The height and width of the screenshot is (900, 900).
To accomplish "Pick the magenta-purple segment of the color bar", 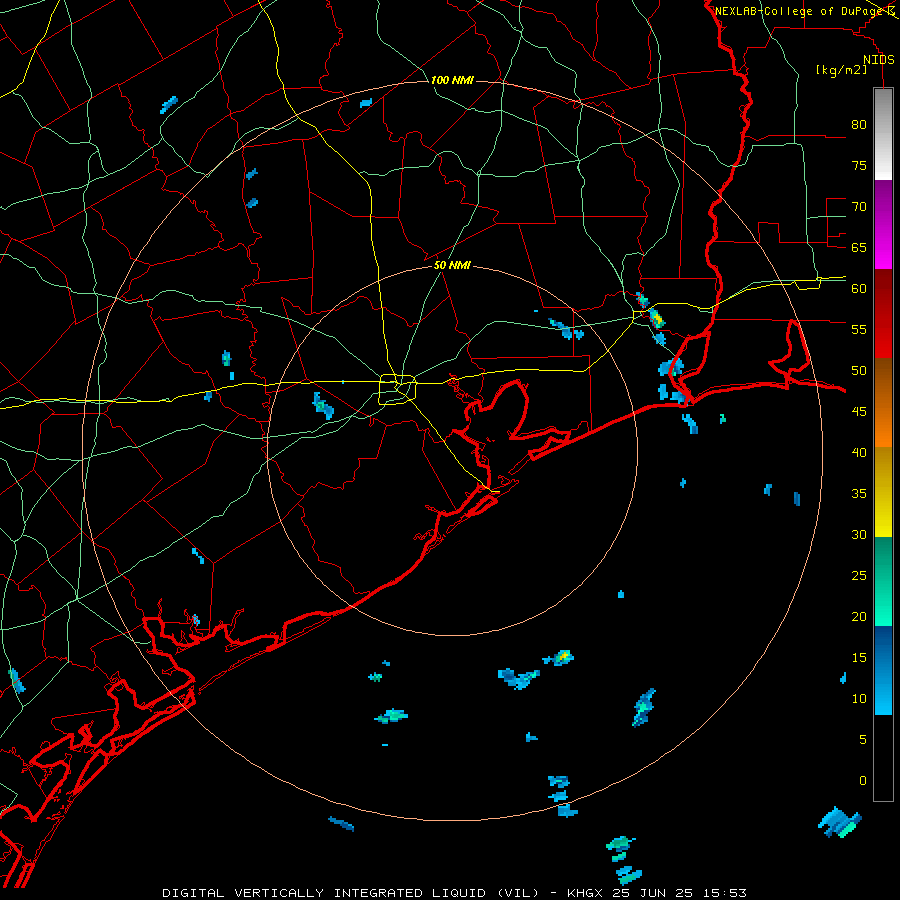I will pyautogui.click(x=883, y=224).
